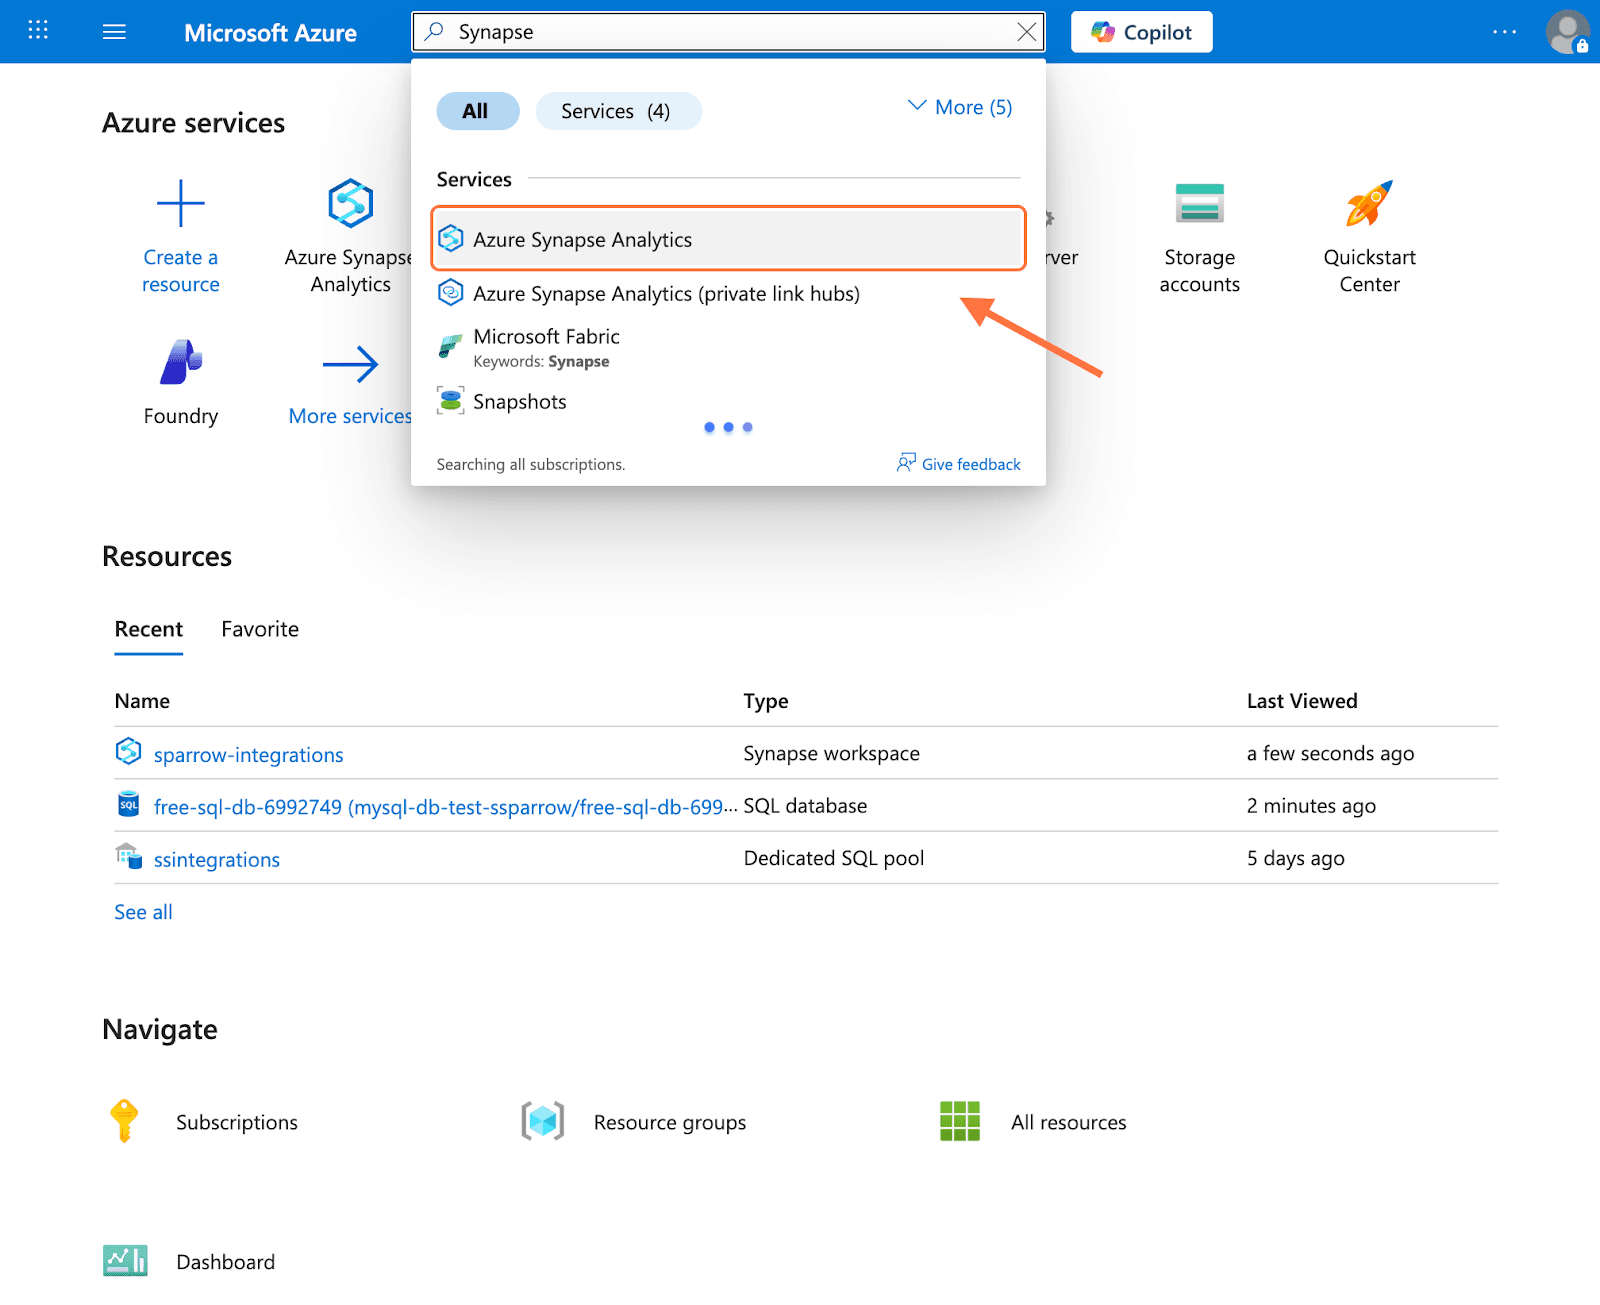Open Azure Synapse Analytics private link hubs
1600x1305 pixels.
coord(666,294)
